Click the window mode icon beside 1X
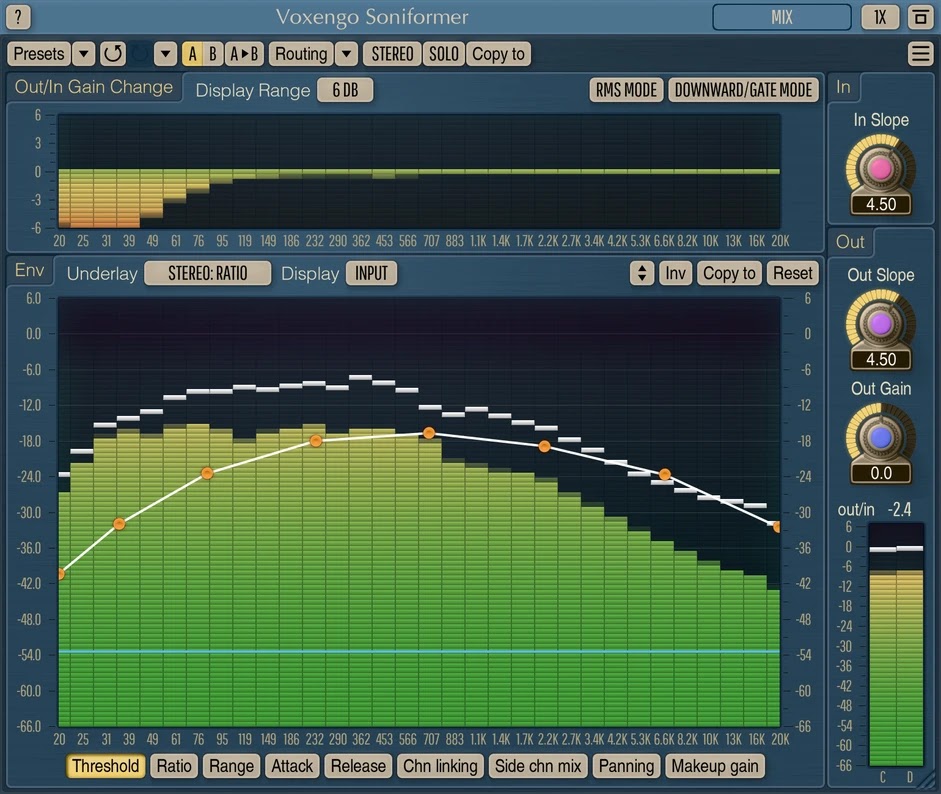This screenshot has height=794, width=941. click(920, 17)
